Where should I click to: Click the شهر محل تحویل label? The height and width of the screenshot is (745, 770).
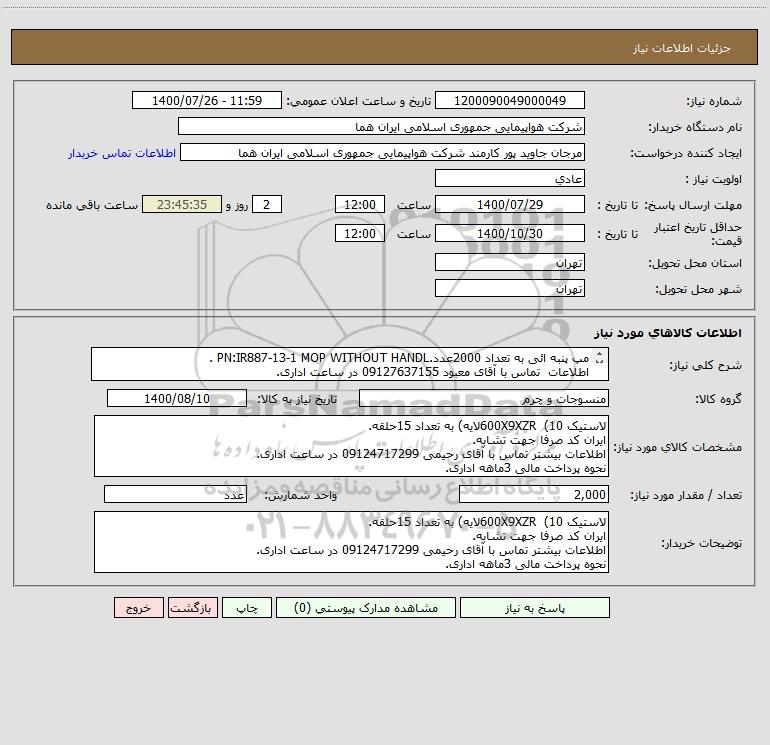[x=699, y=290]
